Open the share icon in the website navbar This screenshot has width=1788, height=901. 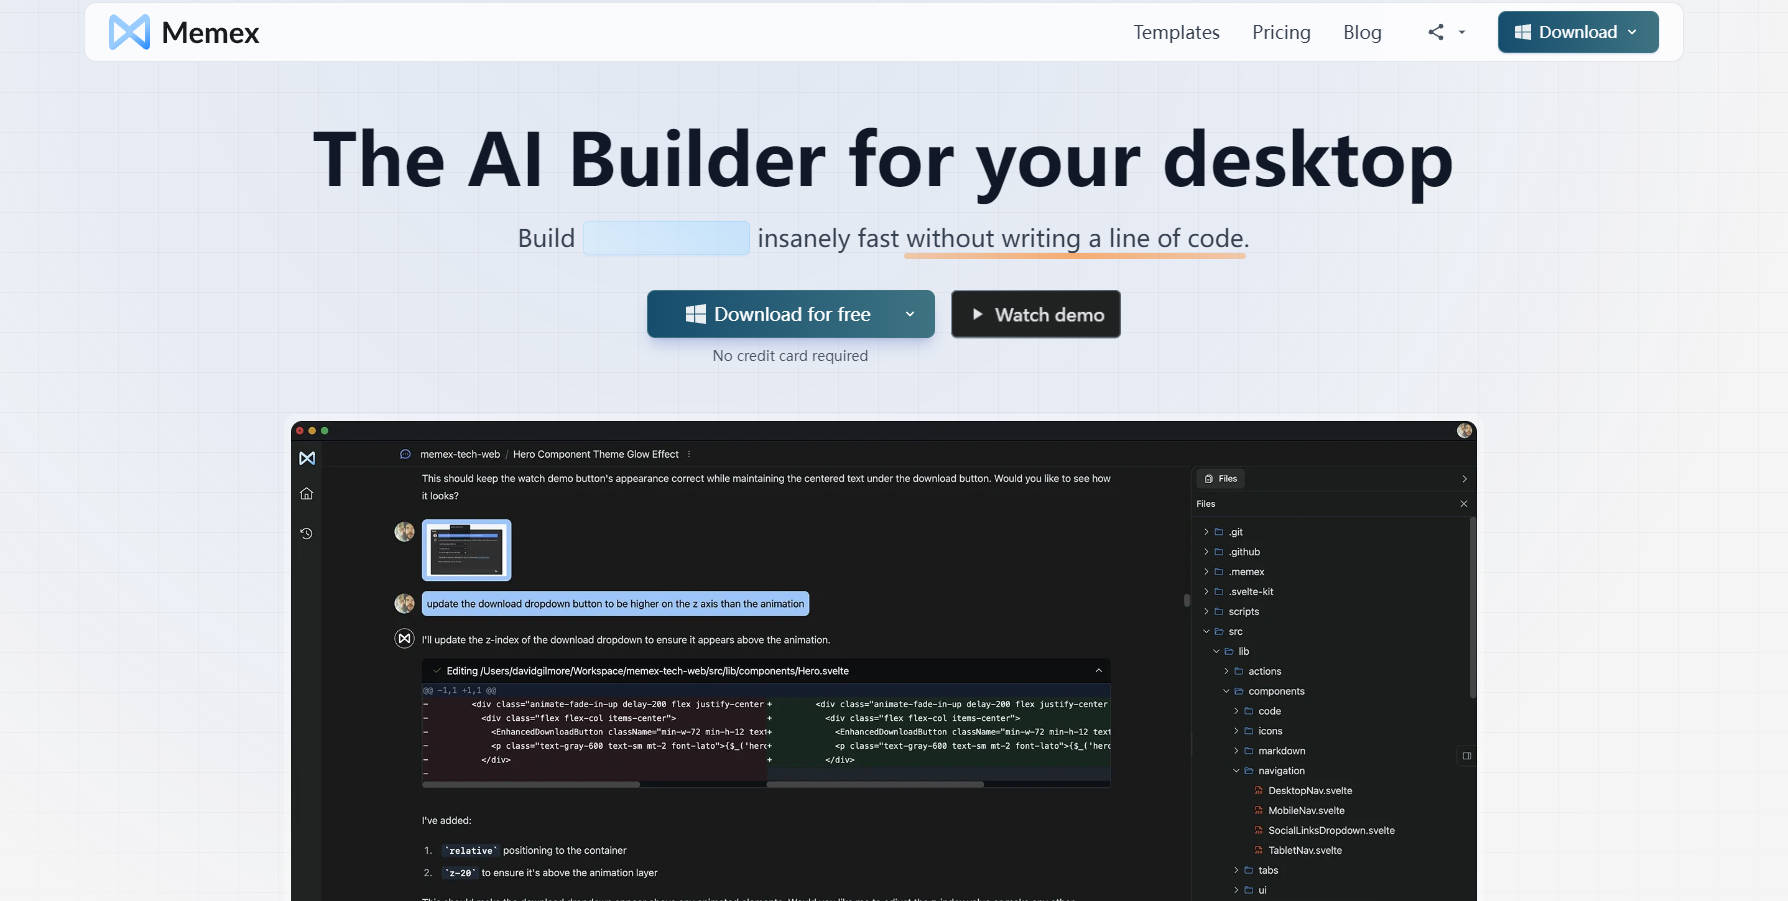tap(1434, 32)
